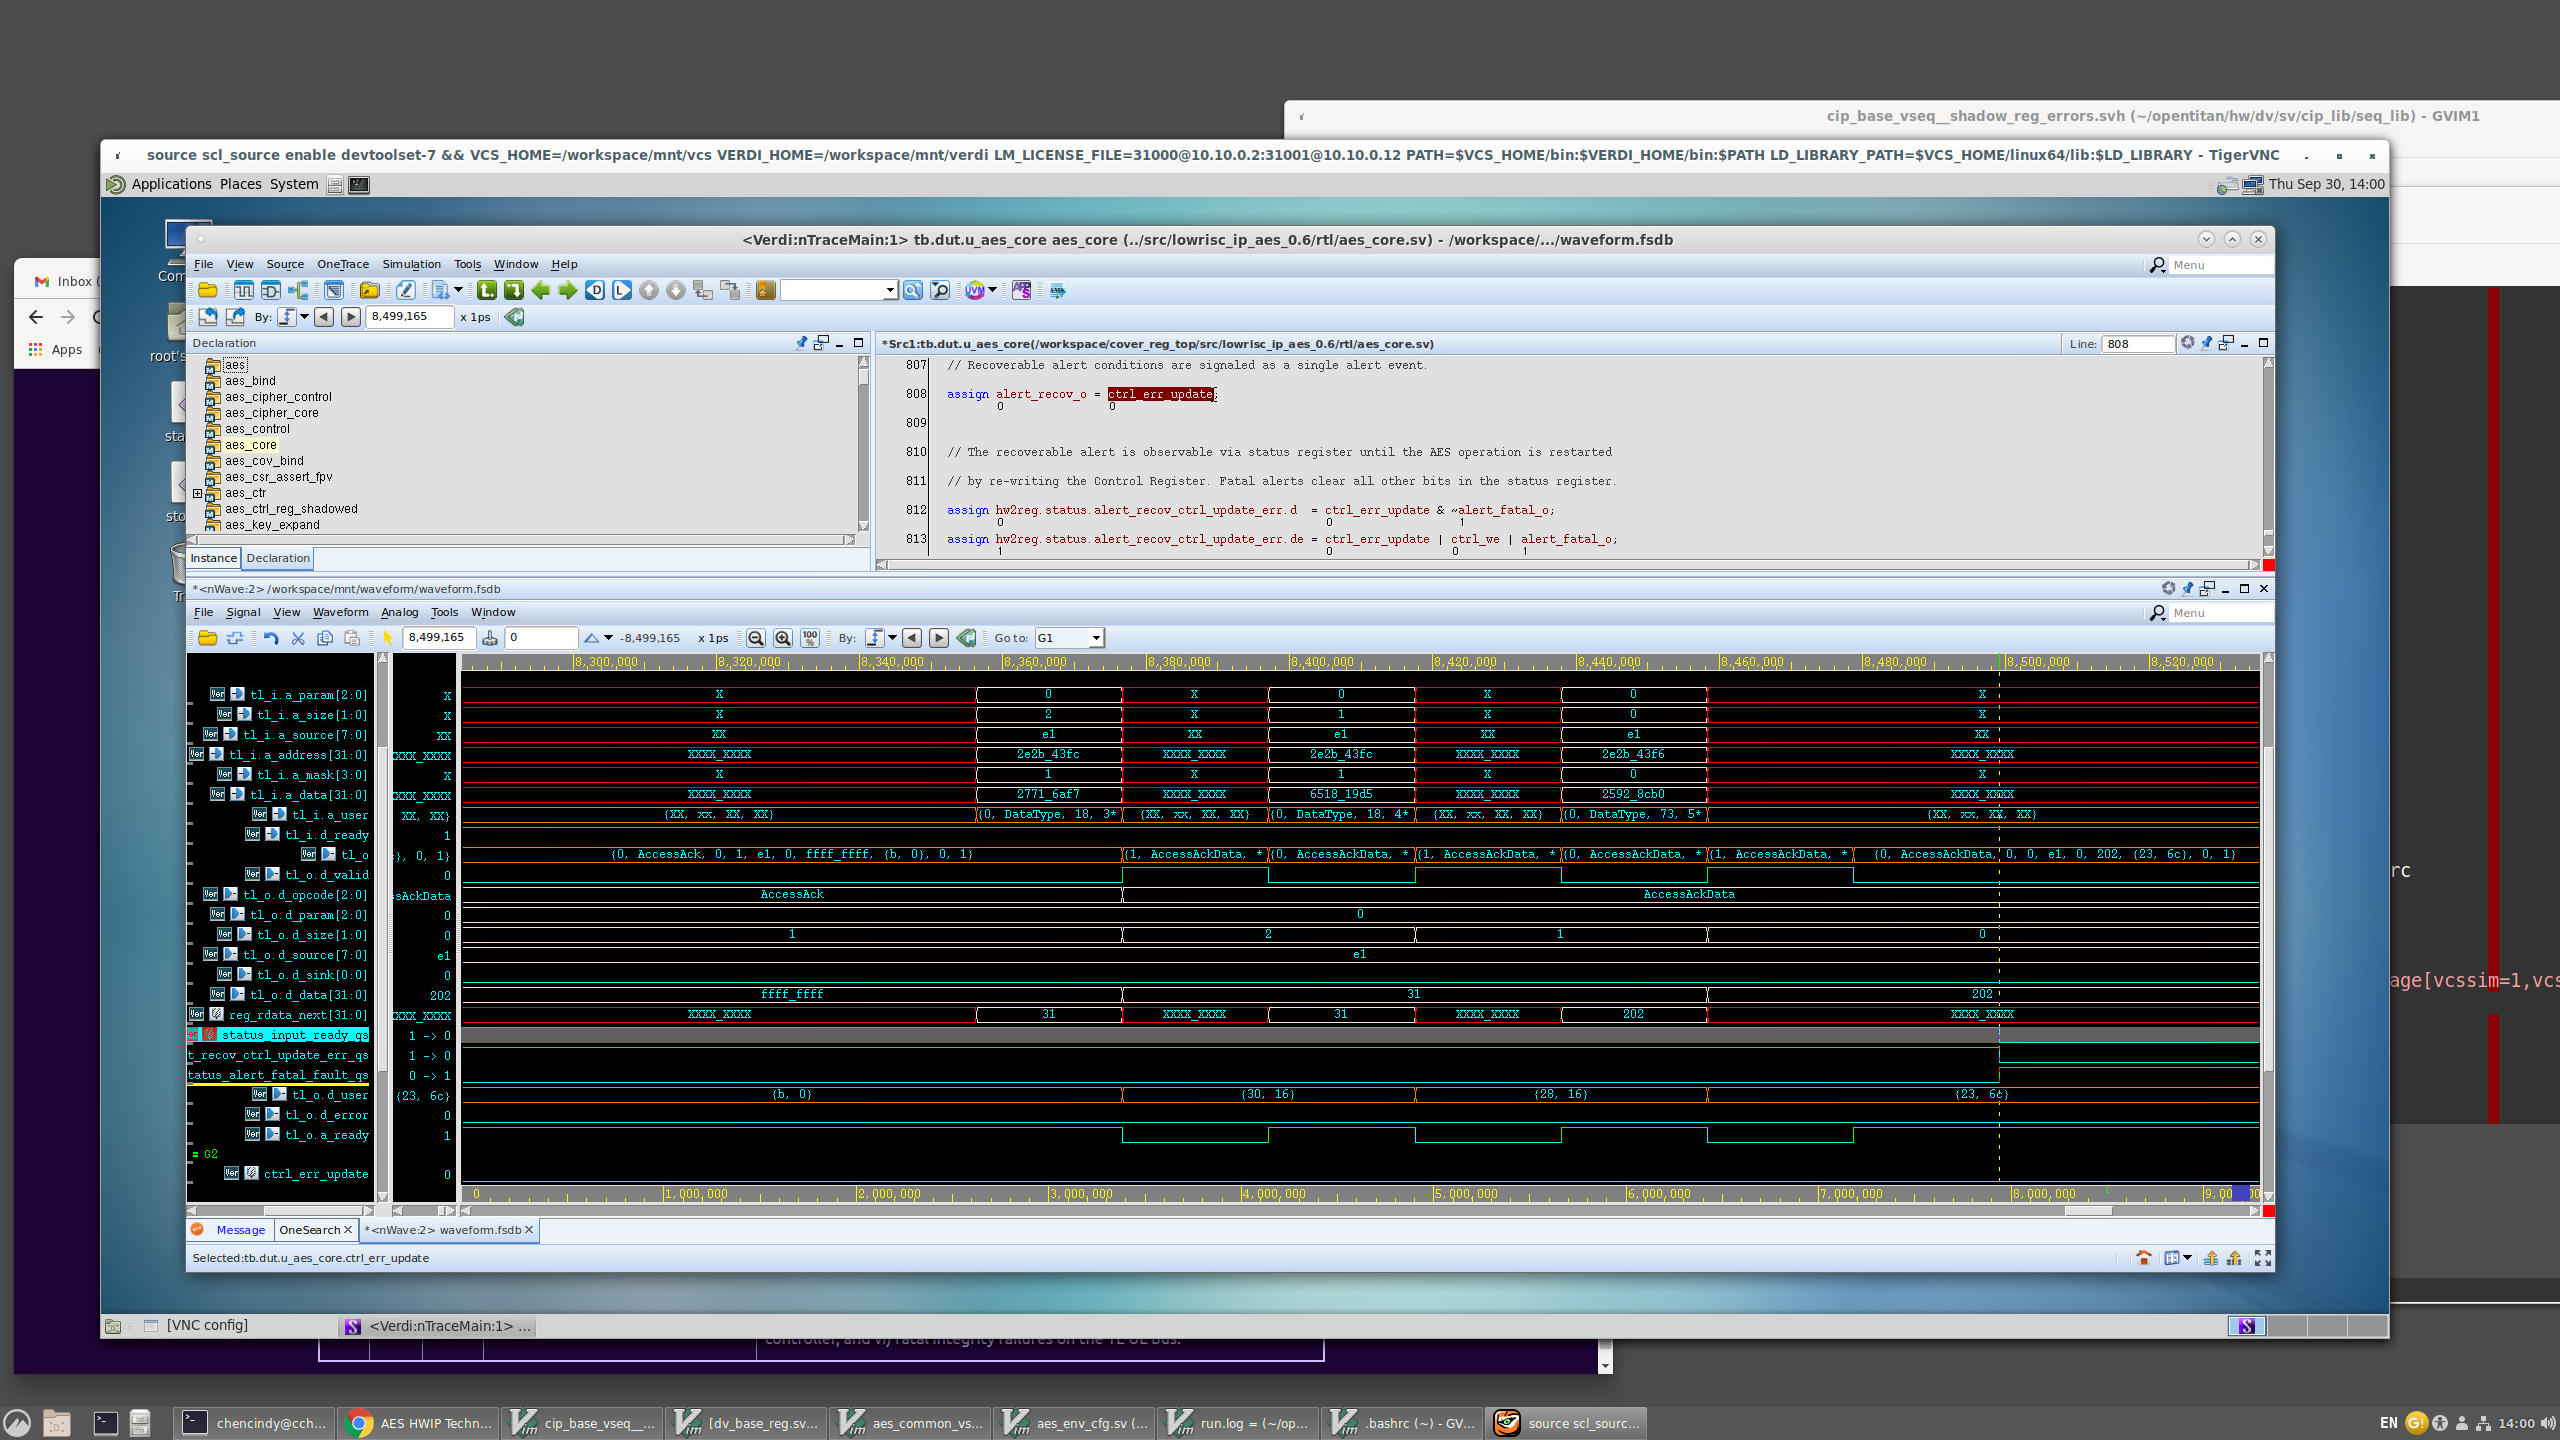Open the Waveform menu in nWave
Viewport: 2560px width, 1440px height.
tap(340, 612)
